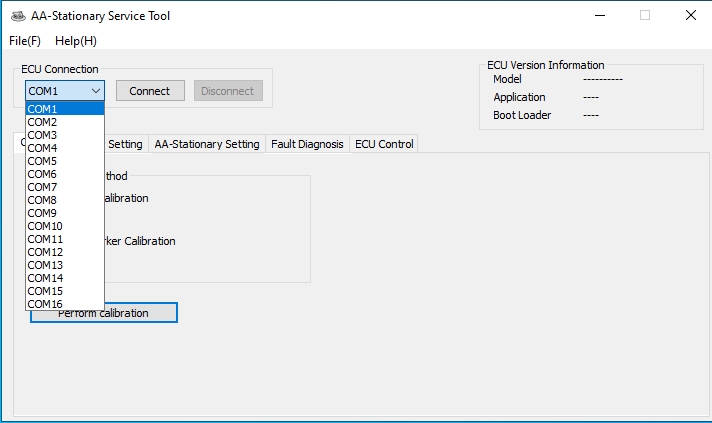
Task: Pick COM15 in the dropdown list
Action: point(65,291)
